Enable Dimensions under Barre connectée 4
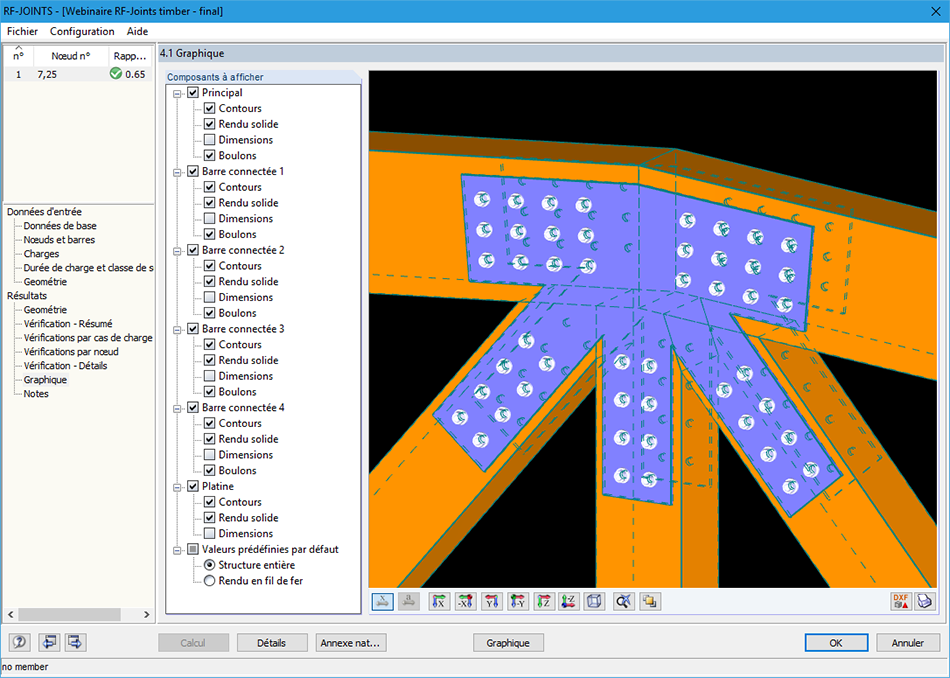Viewport: 950px width, 678px height. tap(210, 455)
